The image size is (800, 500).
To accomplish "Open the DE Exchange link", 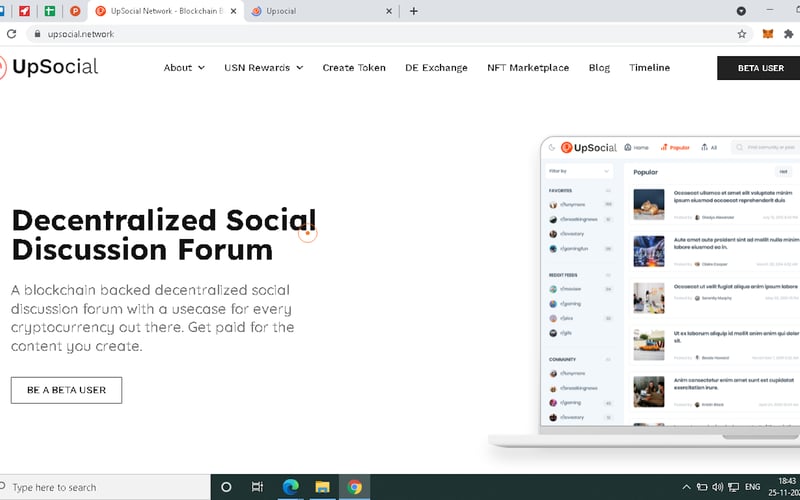I will click(436, 67).
